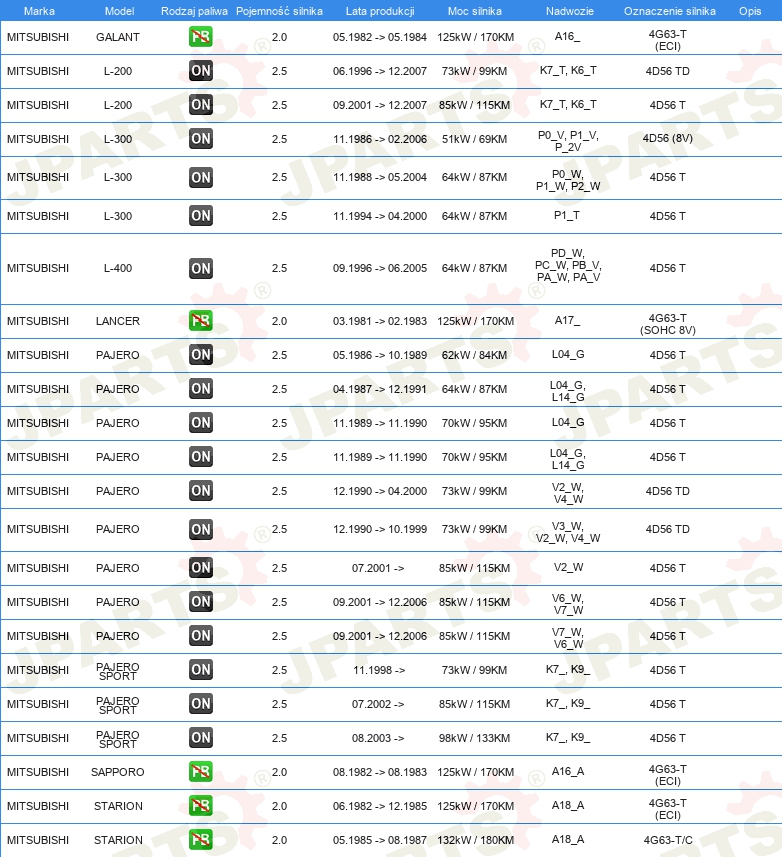Screen dimensions: 782x857
Task: Click the PD_W, PC_W, PB_V body codes
Action: (568, 265)
